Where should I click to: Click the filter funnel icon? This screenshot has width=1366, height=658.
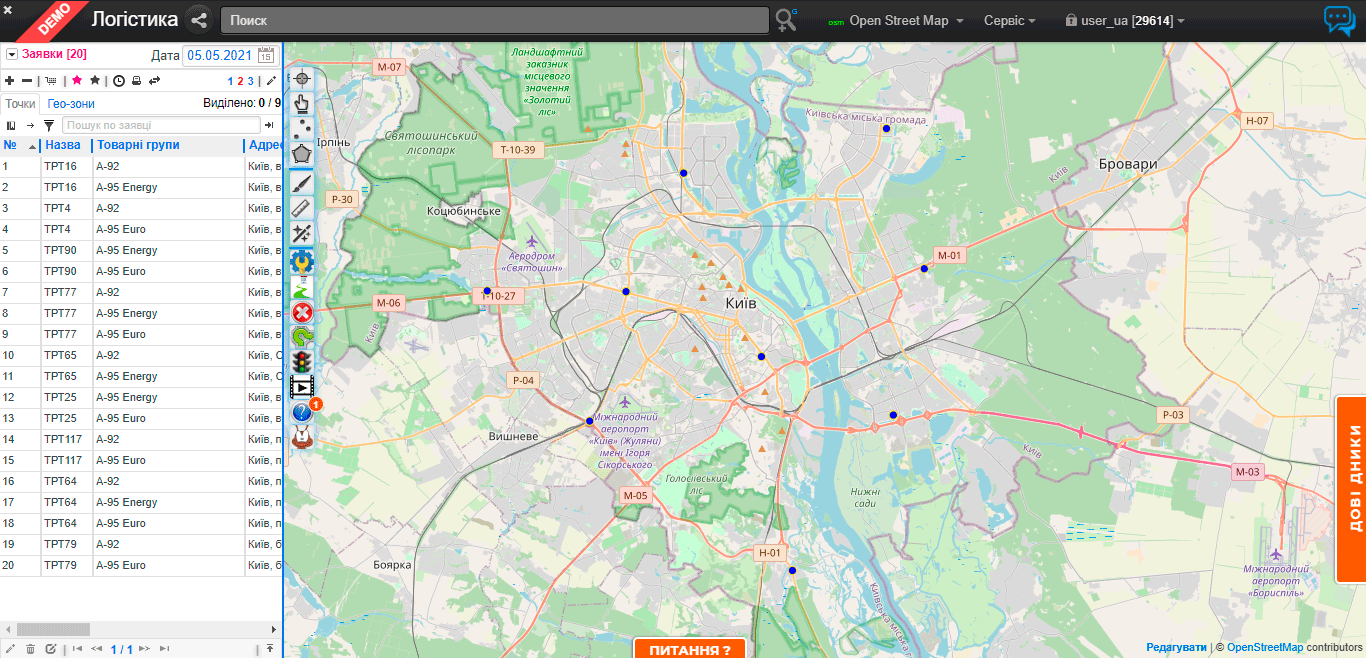(49, 125)
